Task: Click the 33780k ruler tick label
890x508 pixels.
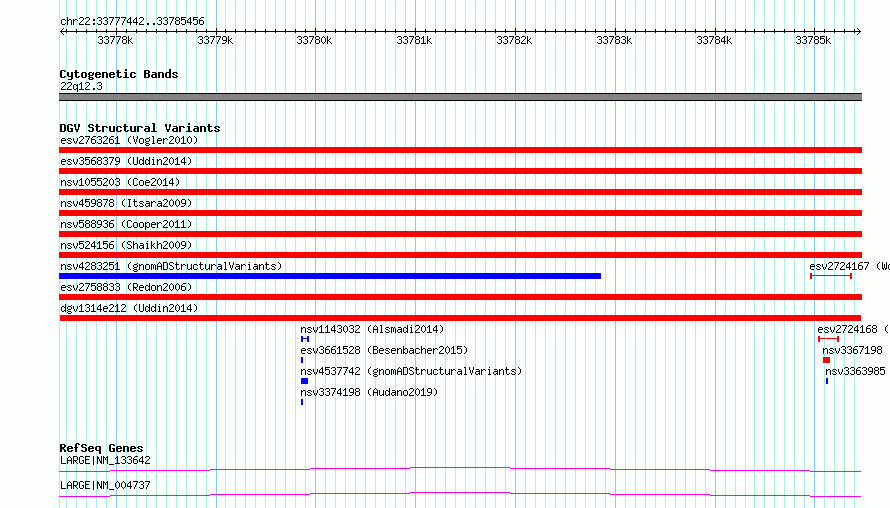Action: (314, 40)
